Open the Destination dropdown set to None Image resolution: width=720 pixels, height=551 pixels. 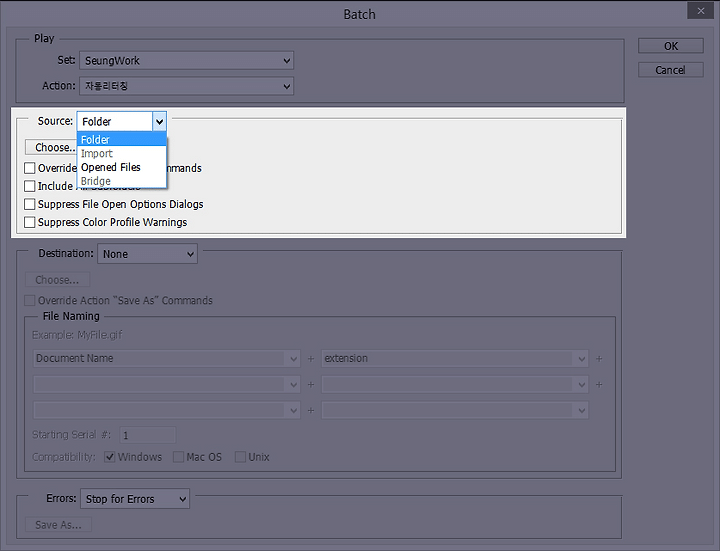(147, 254)
